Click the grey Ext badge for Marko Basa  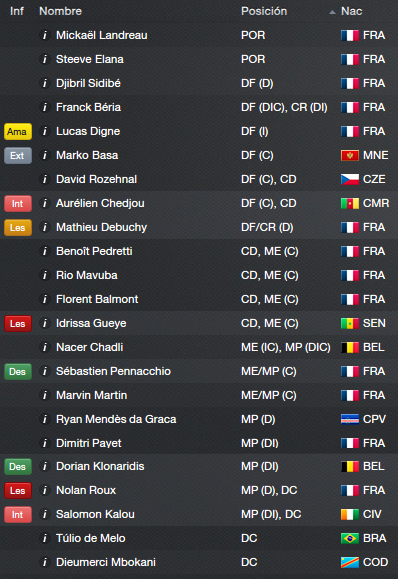tap(18, 155)
